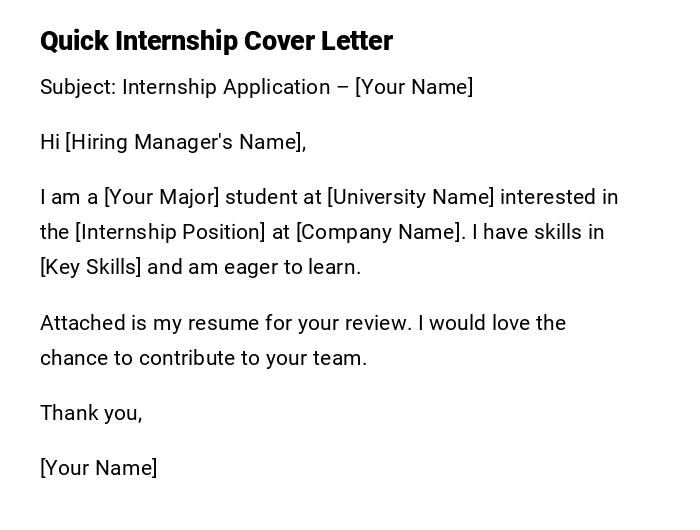Click the [Internship Position] placeholder
This screenshot has height=530, width=700.
(x=170, y=232)
